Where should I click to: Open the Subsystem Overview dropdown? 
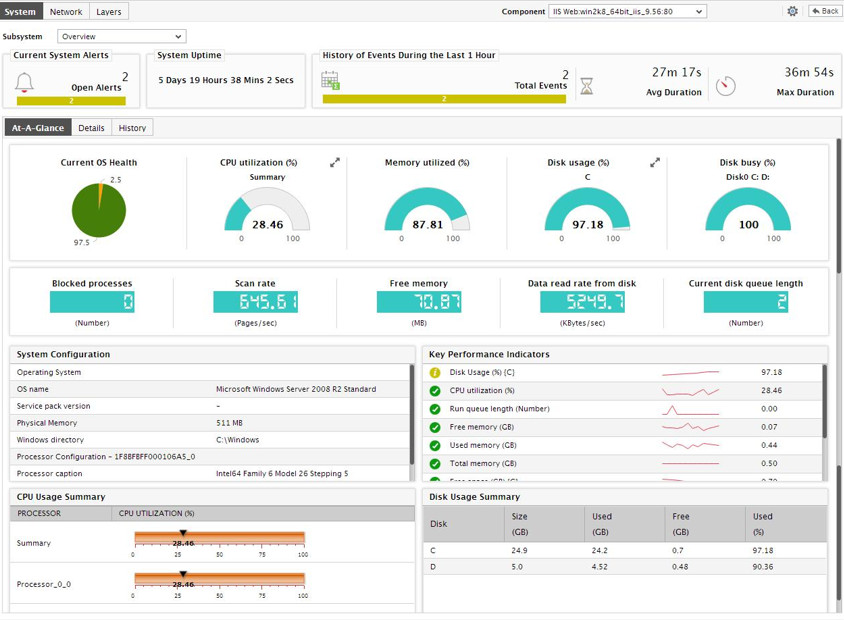point(121,36)
